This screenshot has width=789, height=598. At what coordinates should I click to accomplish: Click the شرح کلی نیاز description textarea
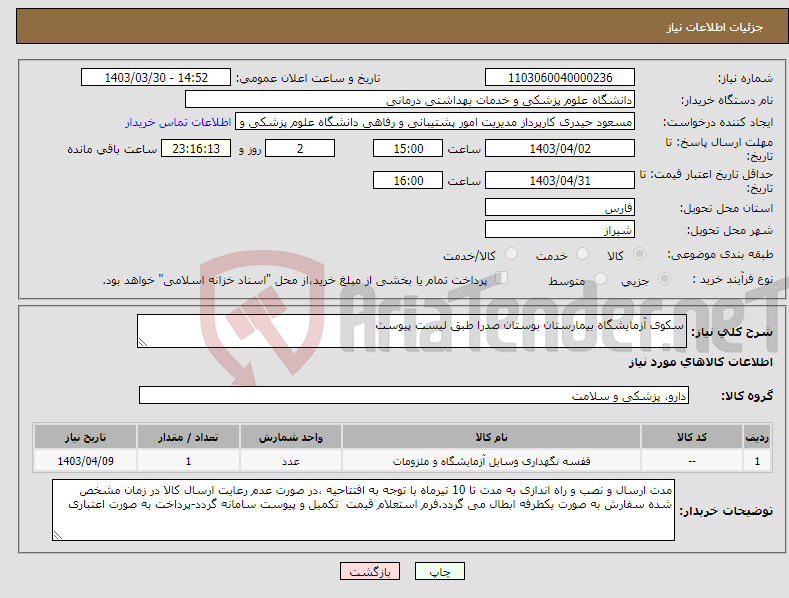412,331
